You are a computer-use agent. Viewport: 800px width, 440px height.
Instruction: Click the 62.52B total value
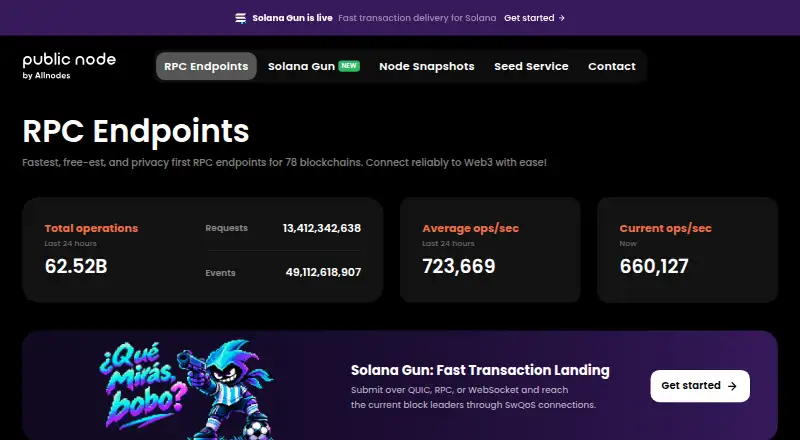click(x=76, y=266)
